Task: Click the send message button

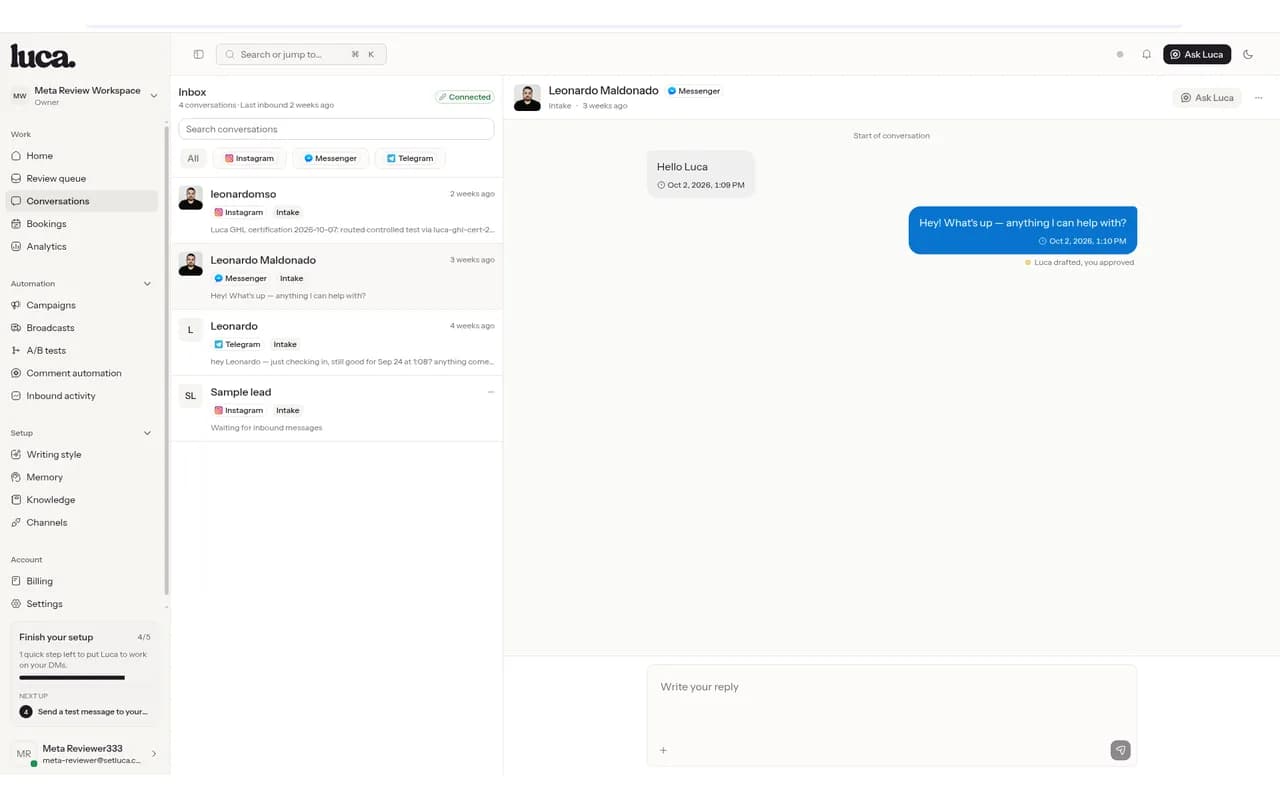Action: pos(1120,750)
